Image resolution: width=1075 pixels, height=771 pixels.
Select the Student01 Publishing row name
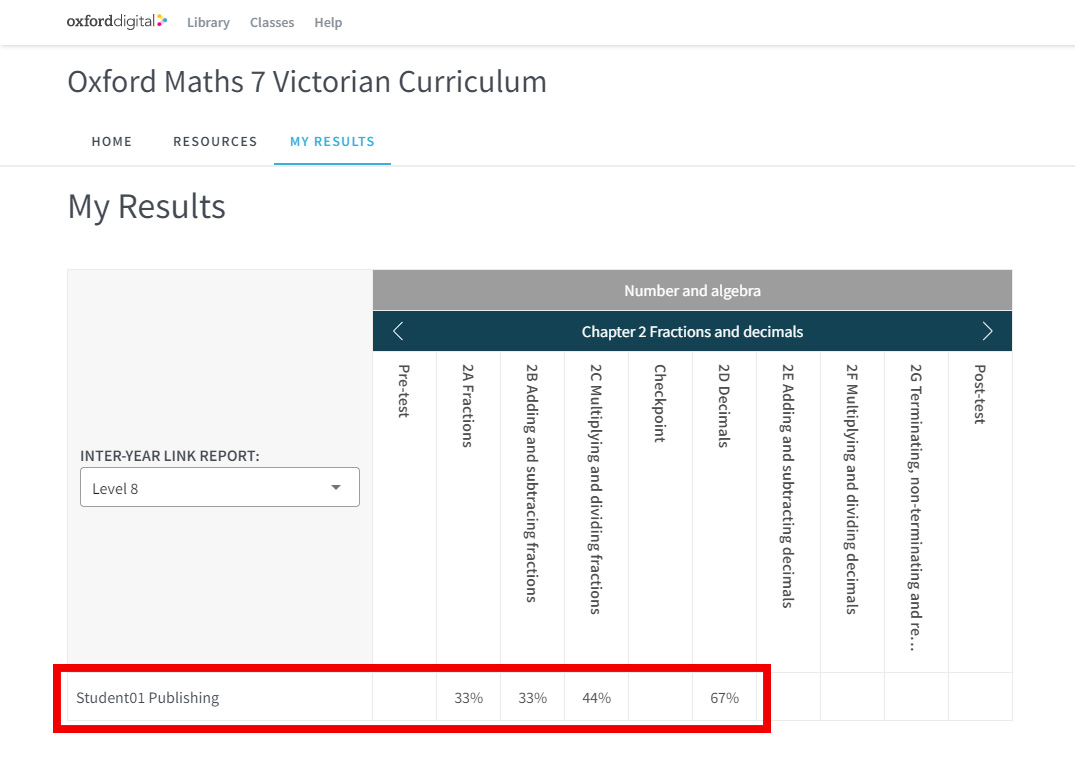(x=148, y=698)
